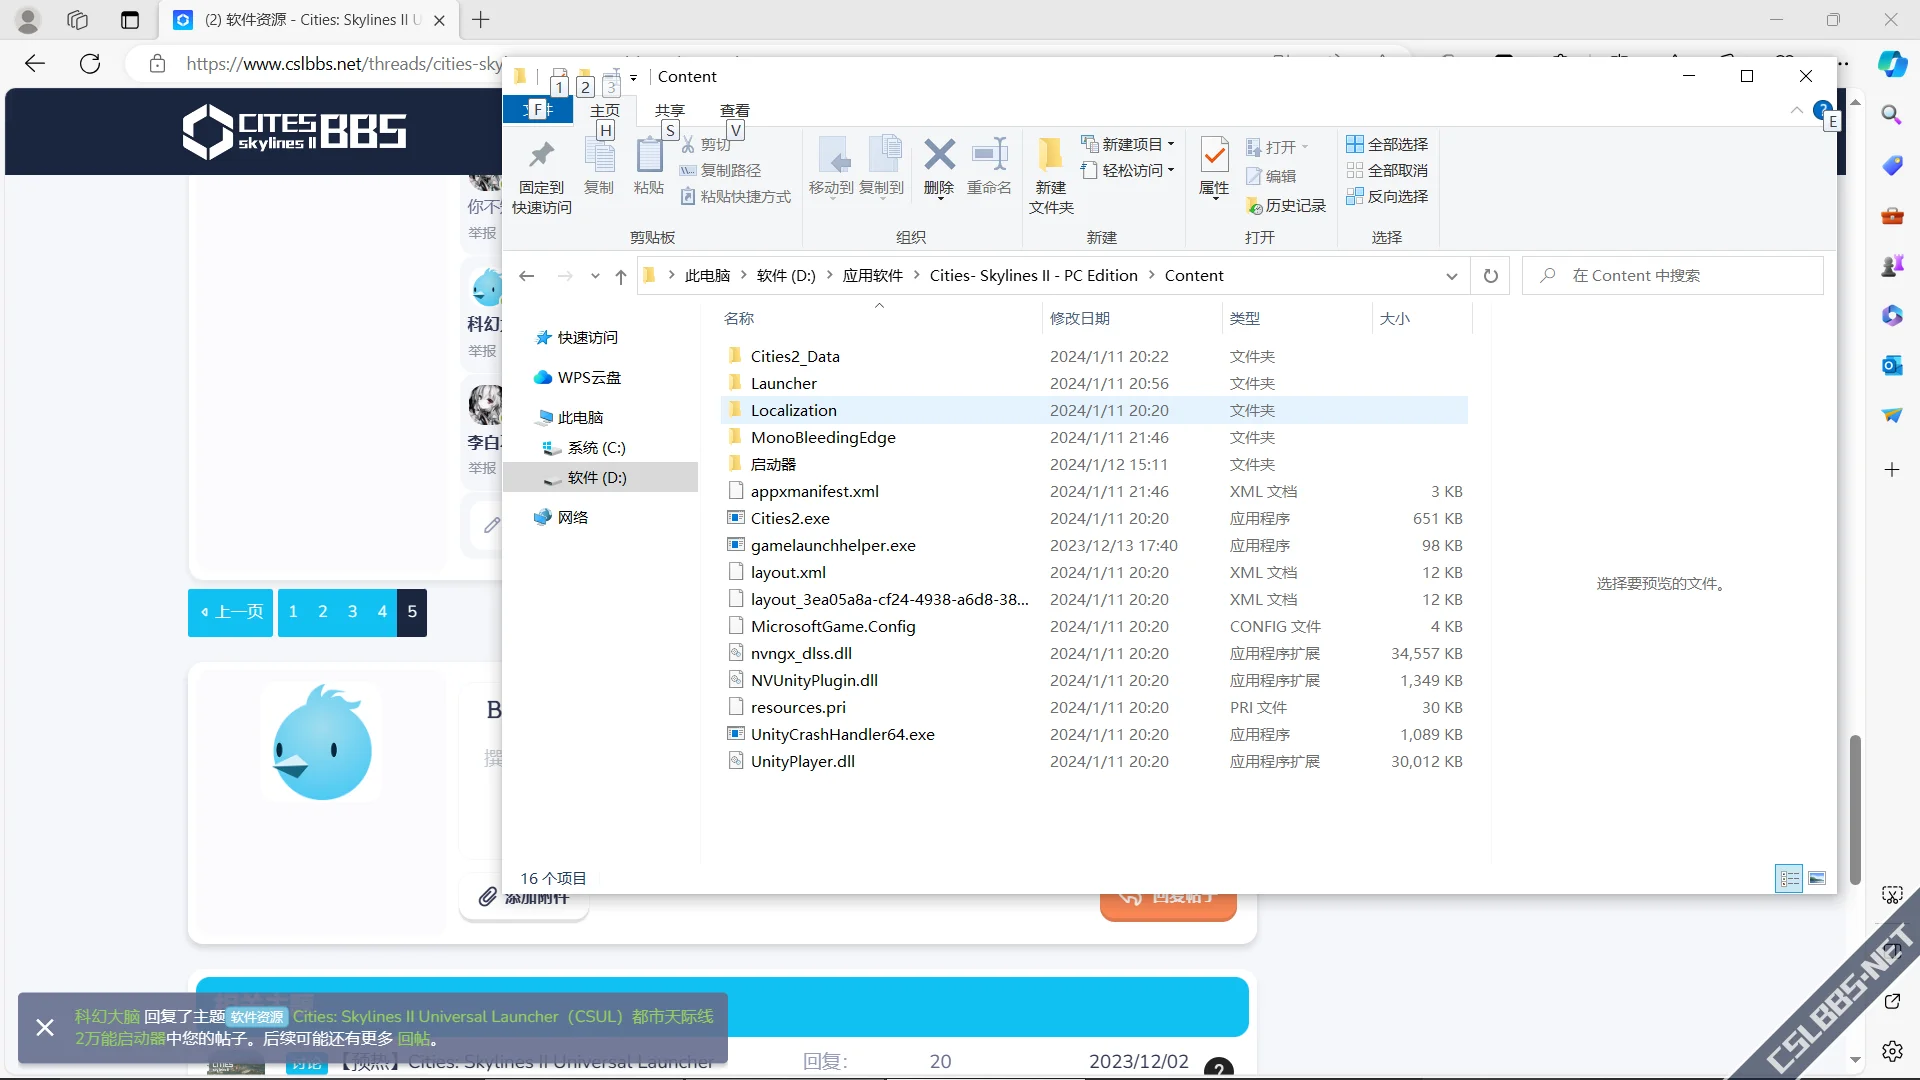Open Quick Access Toolbar customize arrow
The height and width of the screenshot is (1080, 1920).
point(633,77)
